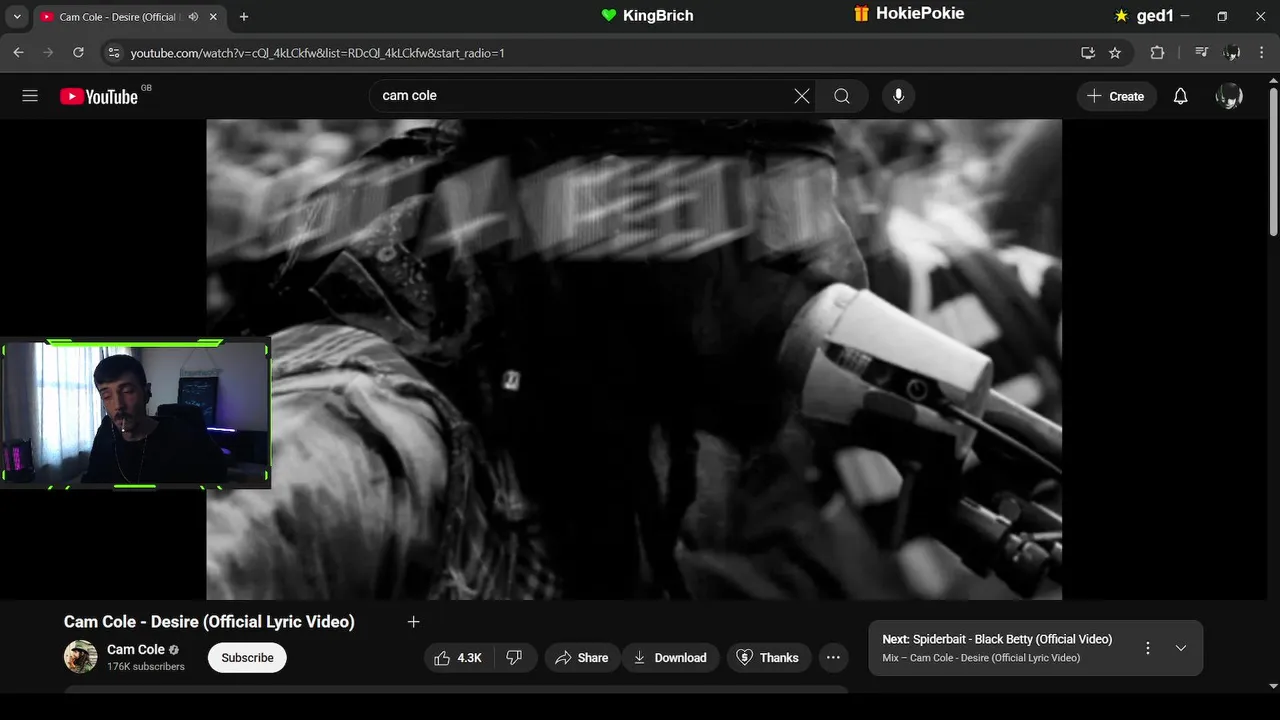
Task: Open the Cam Cole channel avatar
Action: (x=81, y=657)
